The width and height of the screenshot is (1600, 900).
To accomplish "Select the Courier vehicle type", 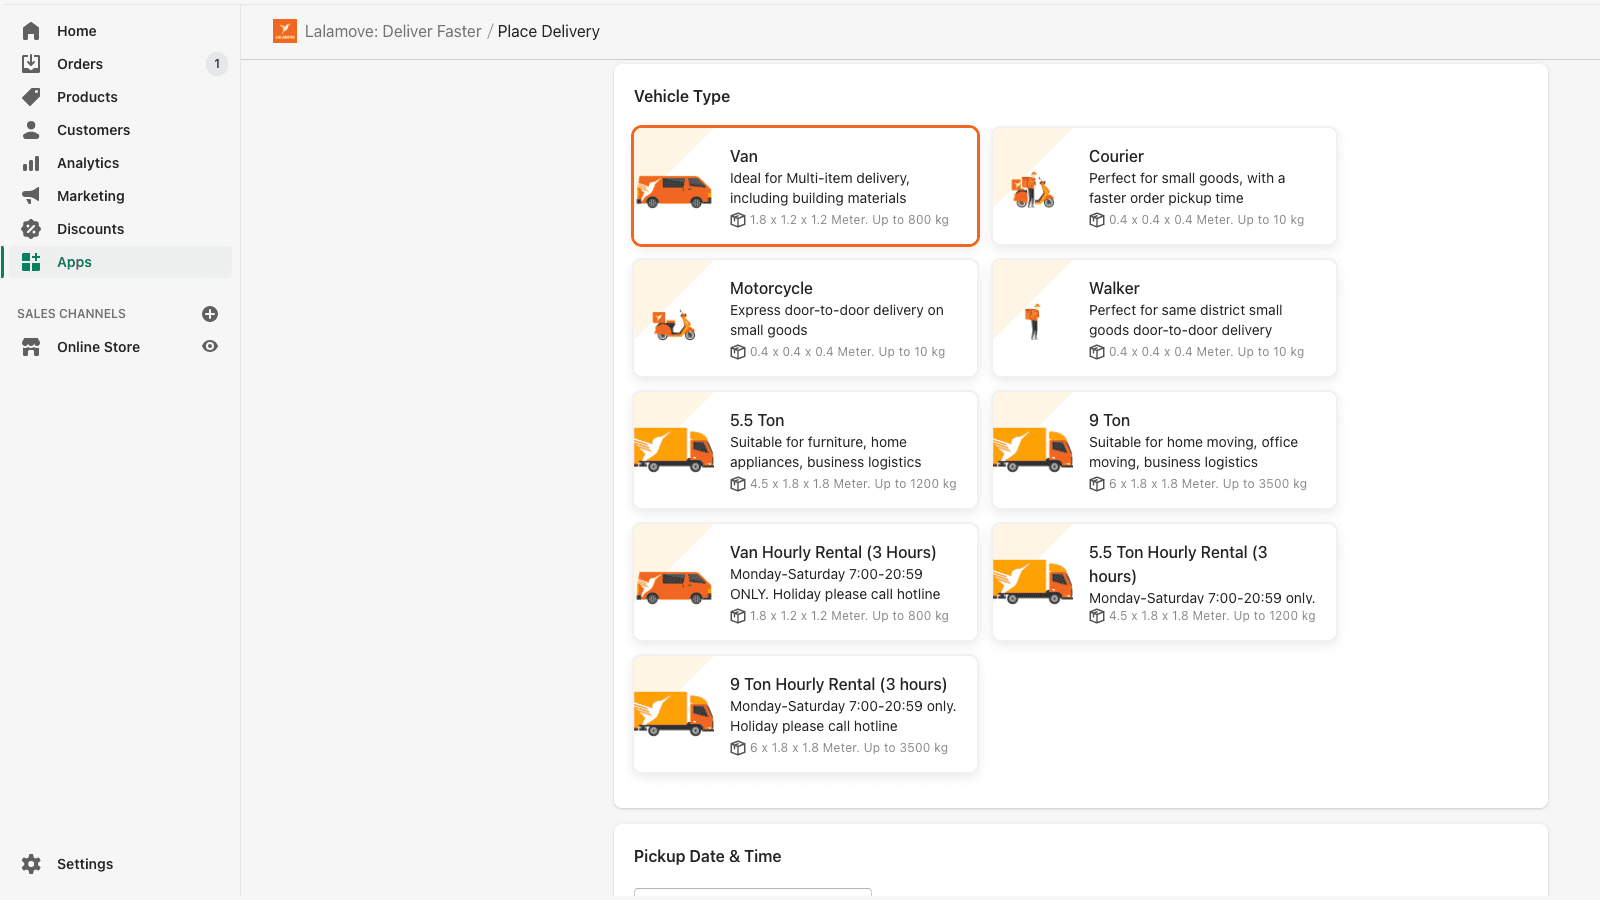I will tap(1163, 186).
